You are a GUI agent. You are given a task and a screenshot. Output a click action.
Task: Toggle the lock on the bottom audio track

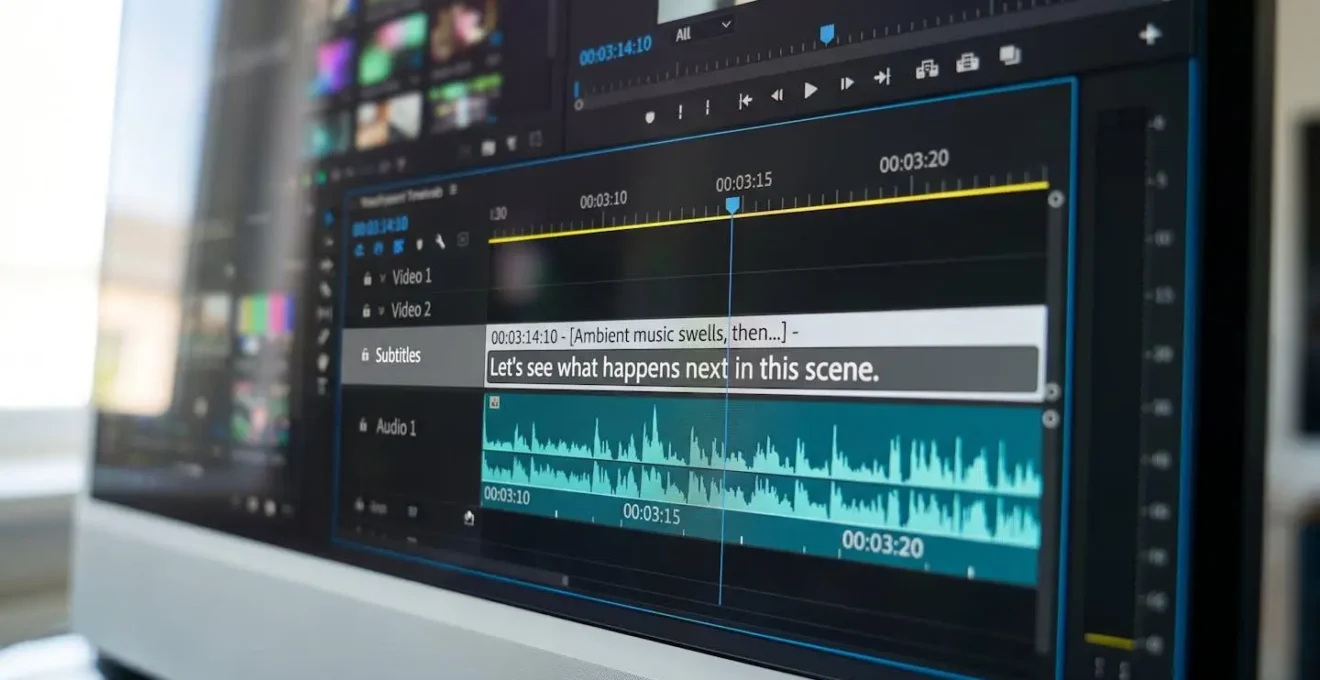click(x=358, y=507)
